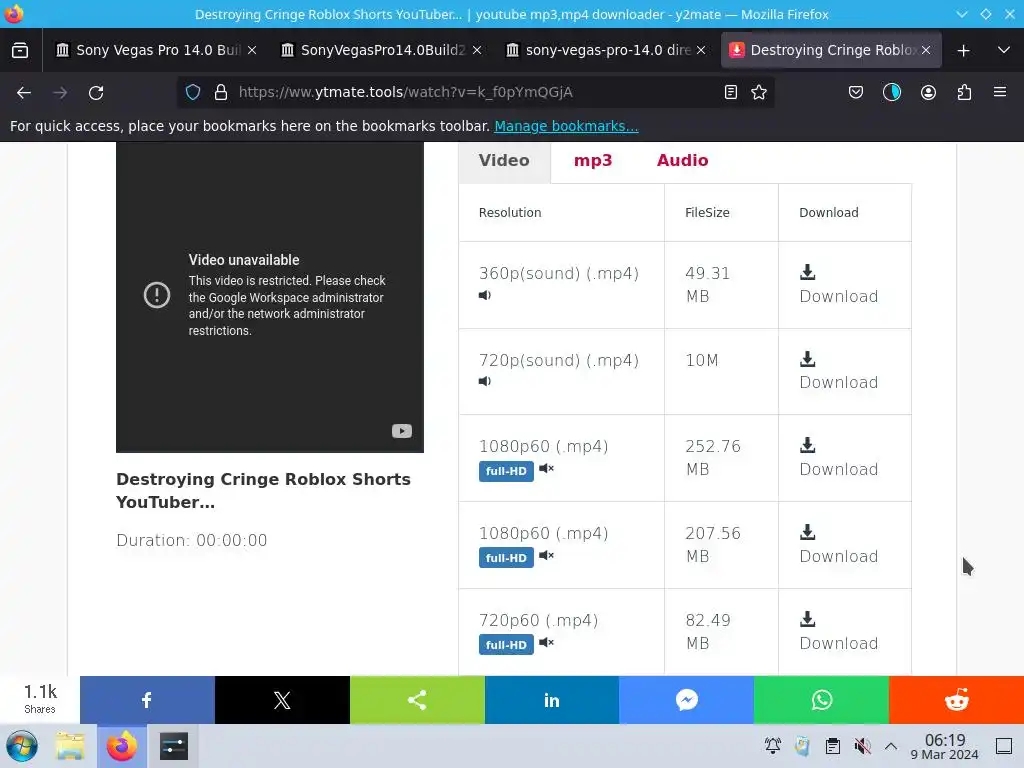The image size is (1024, 768).
Task: Unmute the volume in system tray
Action: (863, 746)
